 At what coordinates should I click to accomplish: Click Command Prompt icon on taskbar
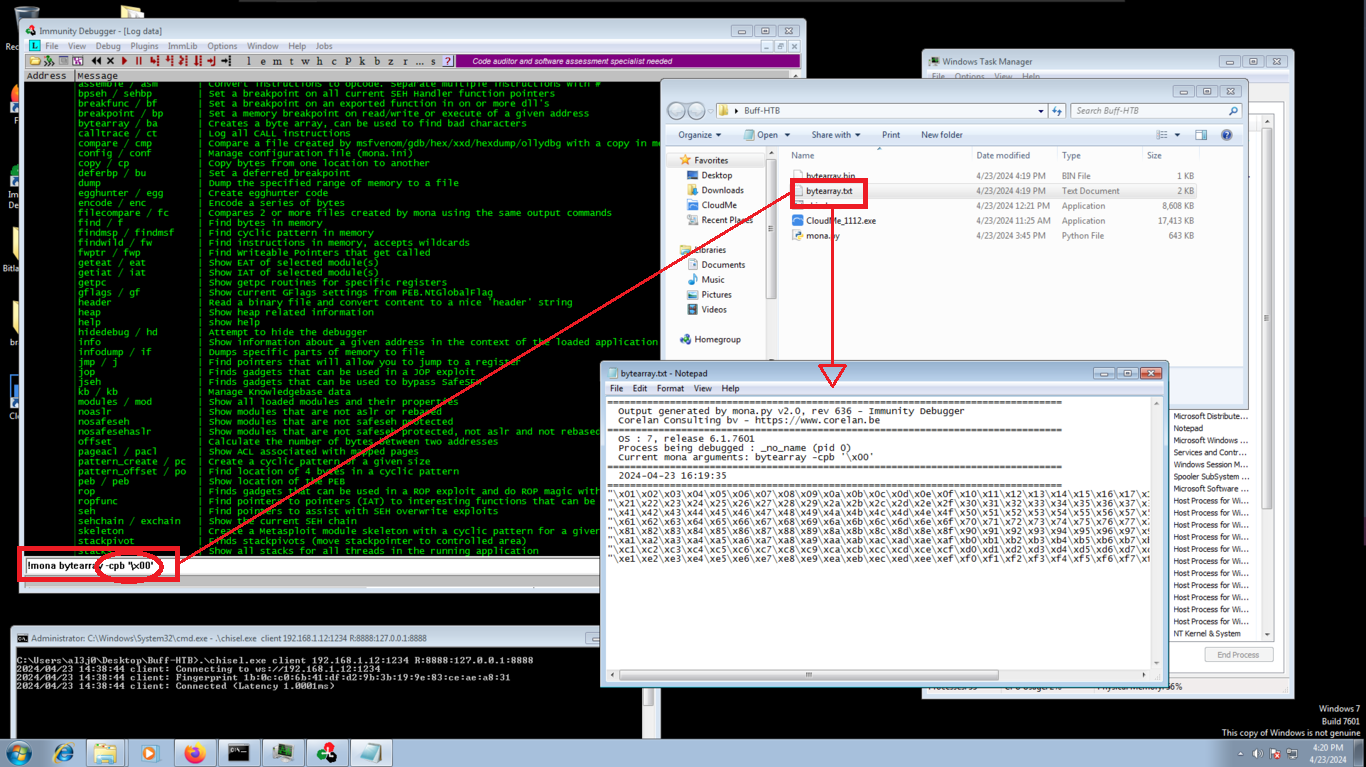pos(238,752)
